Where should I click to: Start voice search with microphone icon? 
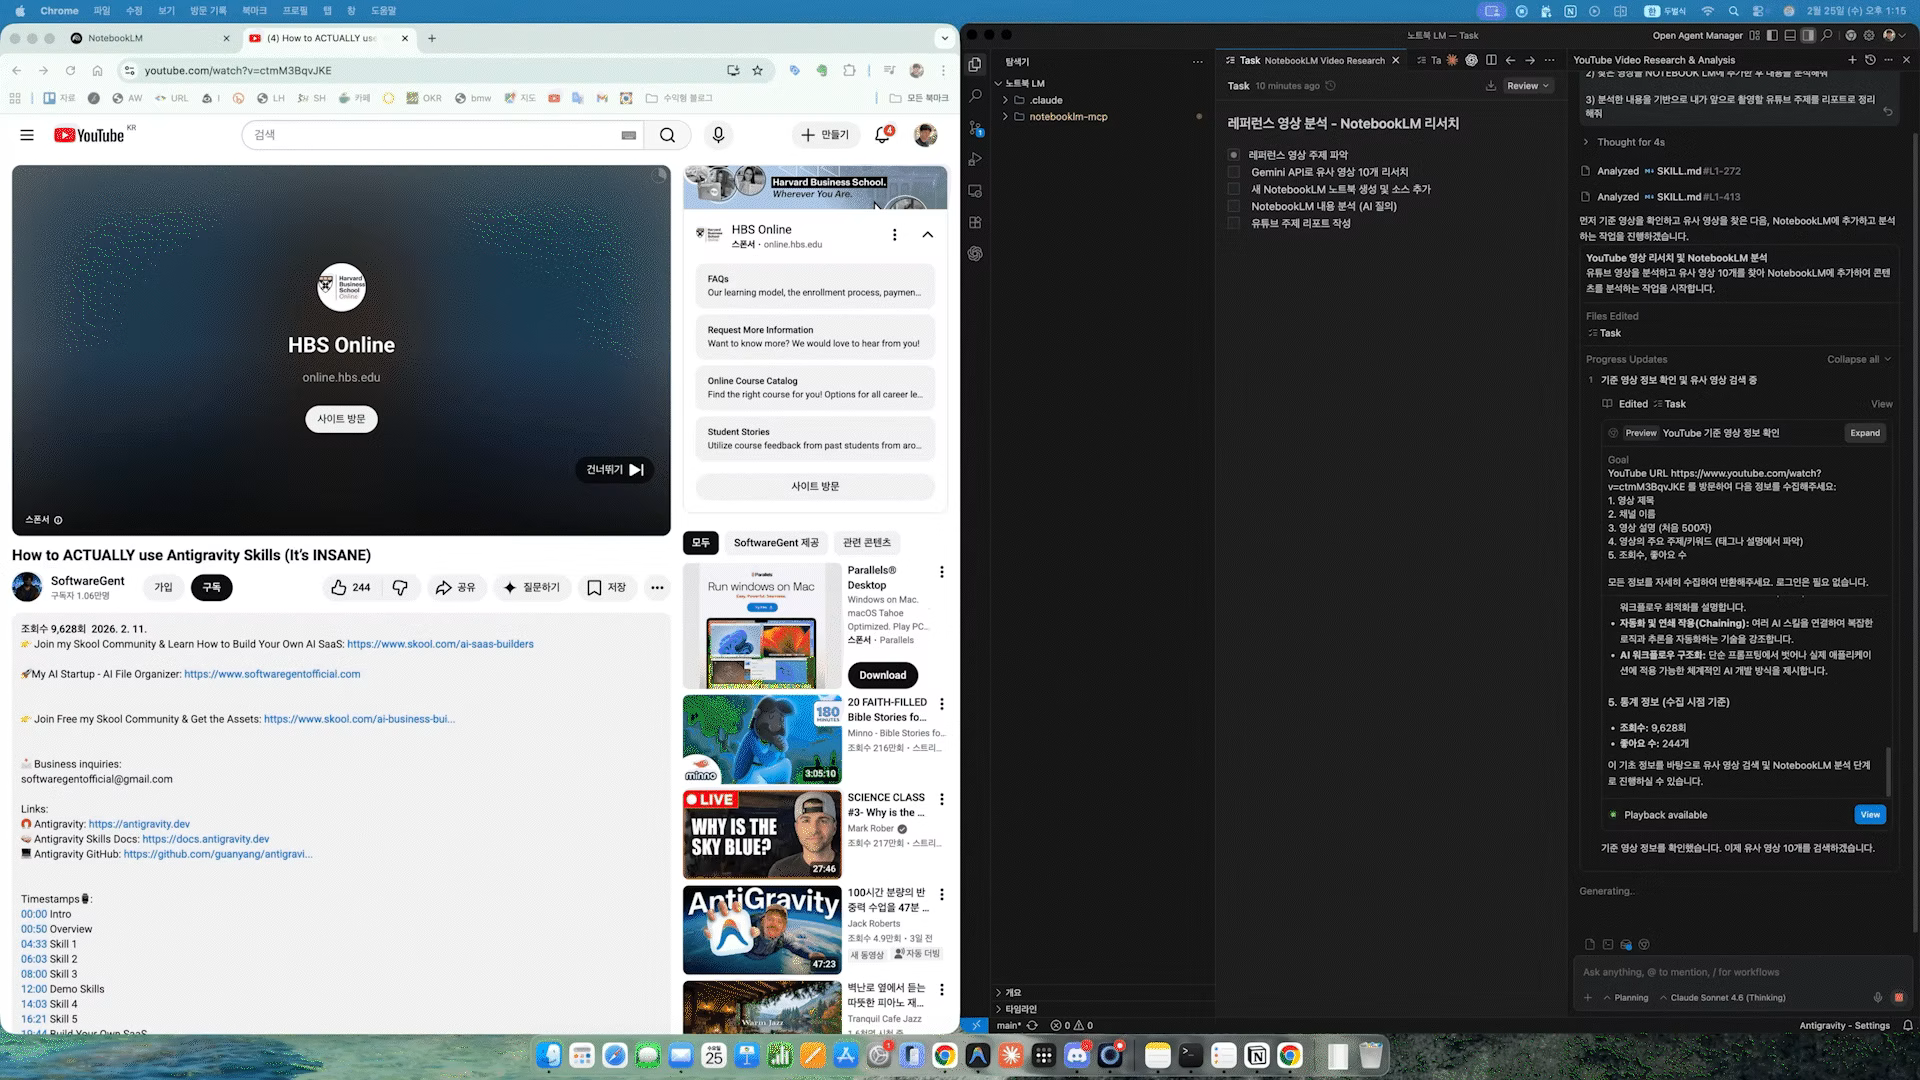click(718, 135)
